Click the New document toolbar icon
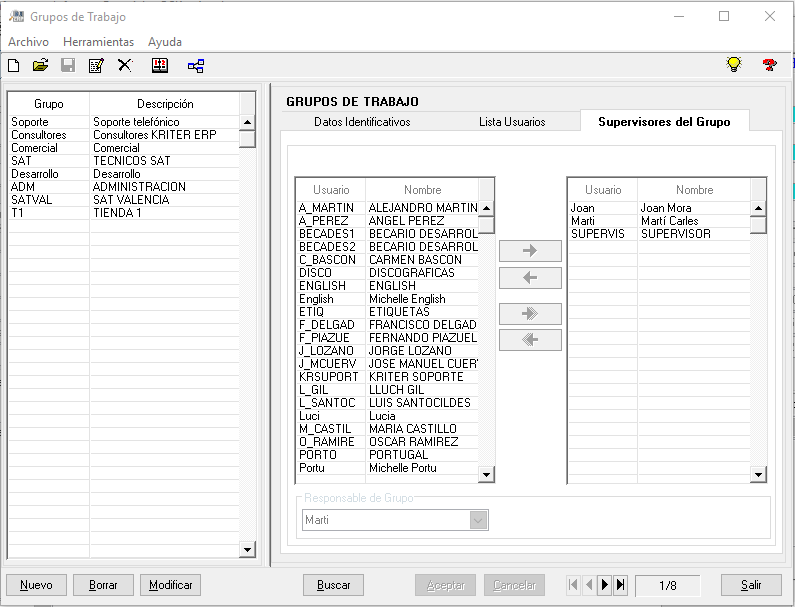The width and height of the screenshot is (795, 607). 14,65
